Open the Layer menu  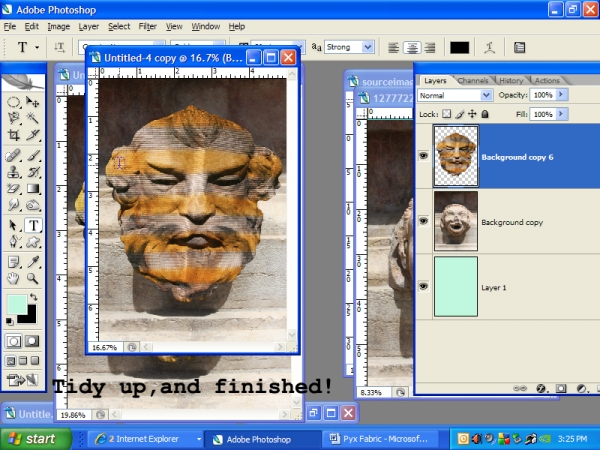88,26
